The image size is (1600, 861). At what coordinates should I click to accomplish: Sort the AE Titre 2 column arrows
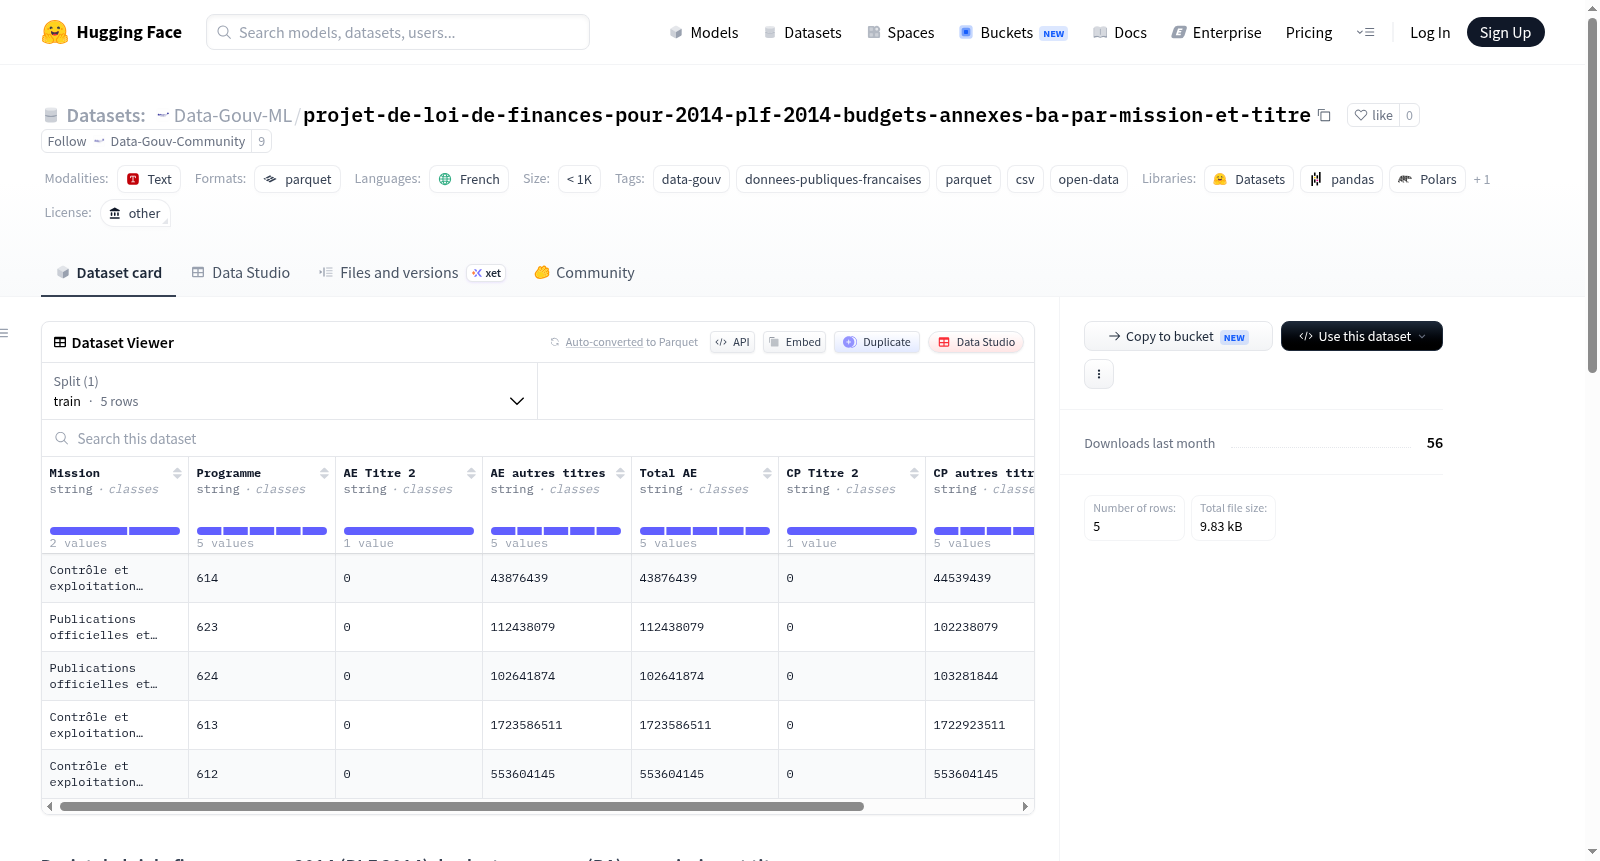click(471, 473)
